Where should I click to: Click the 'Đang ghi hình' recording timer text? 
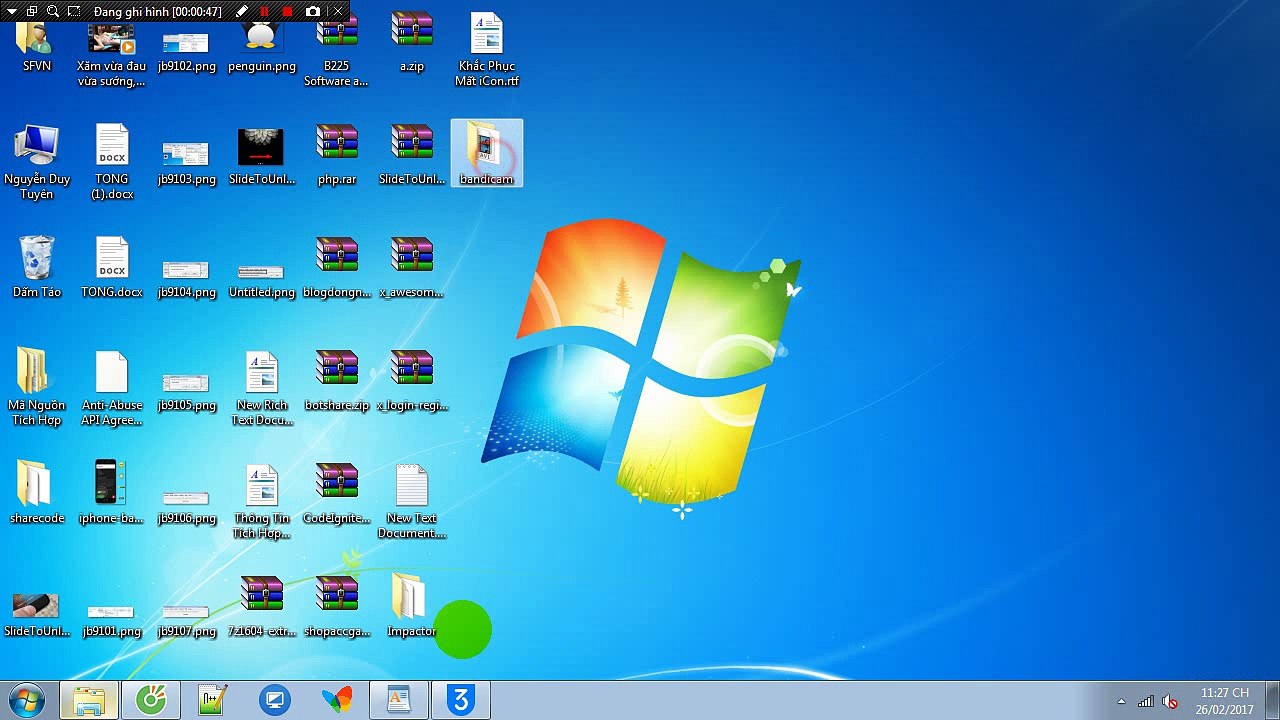click(157, 11)
